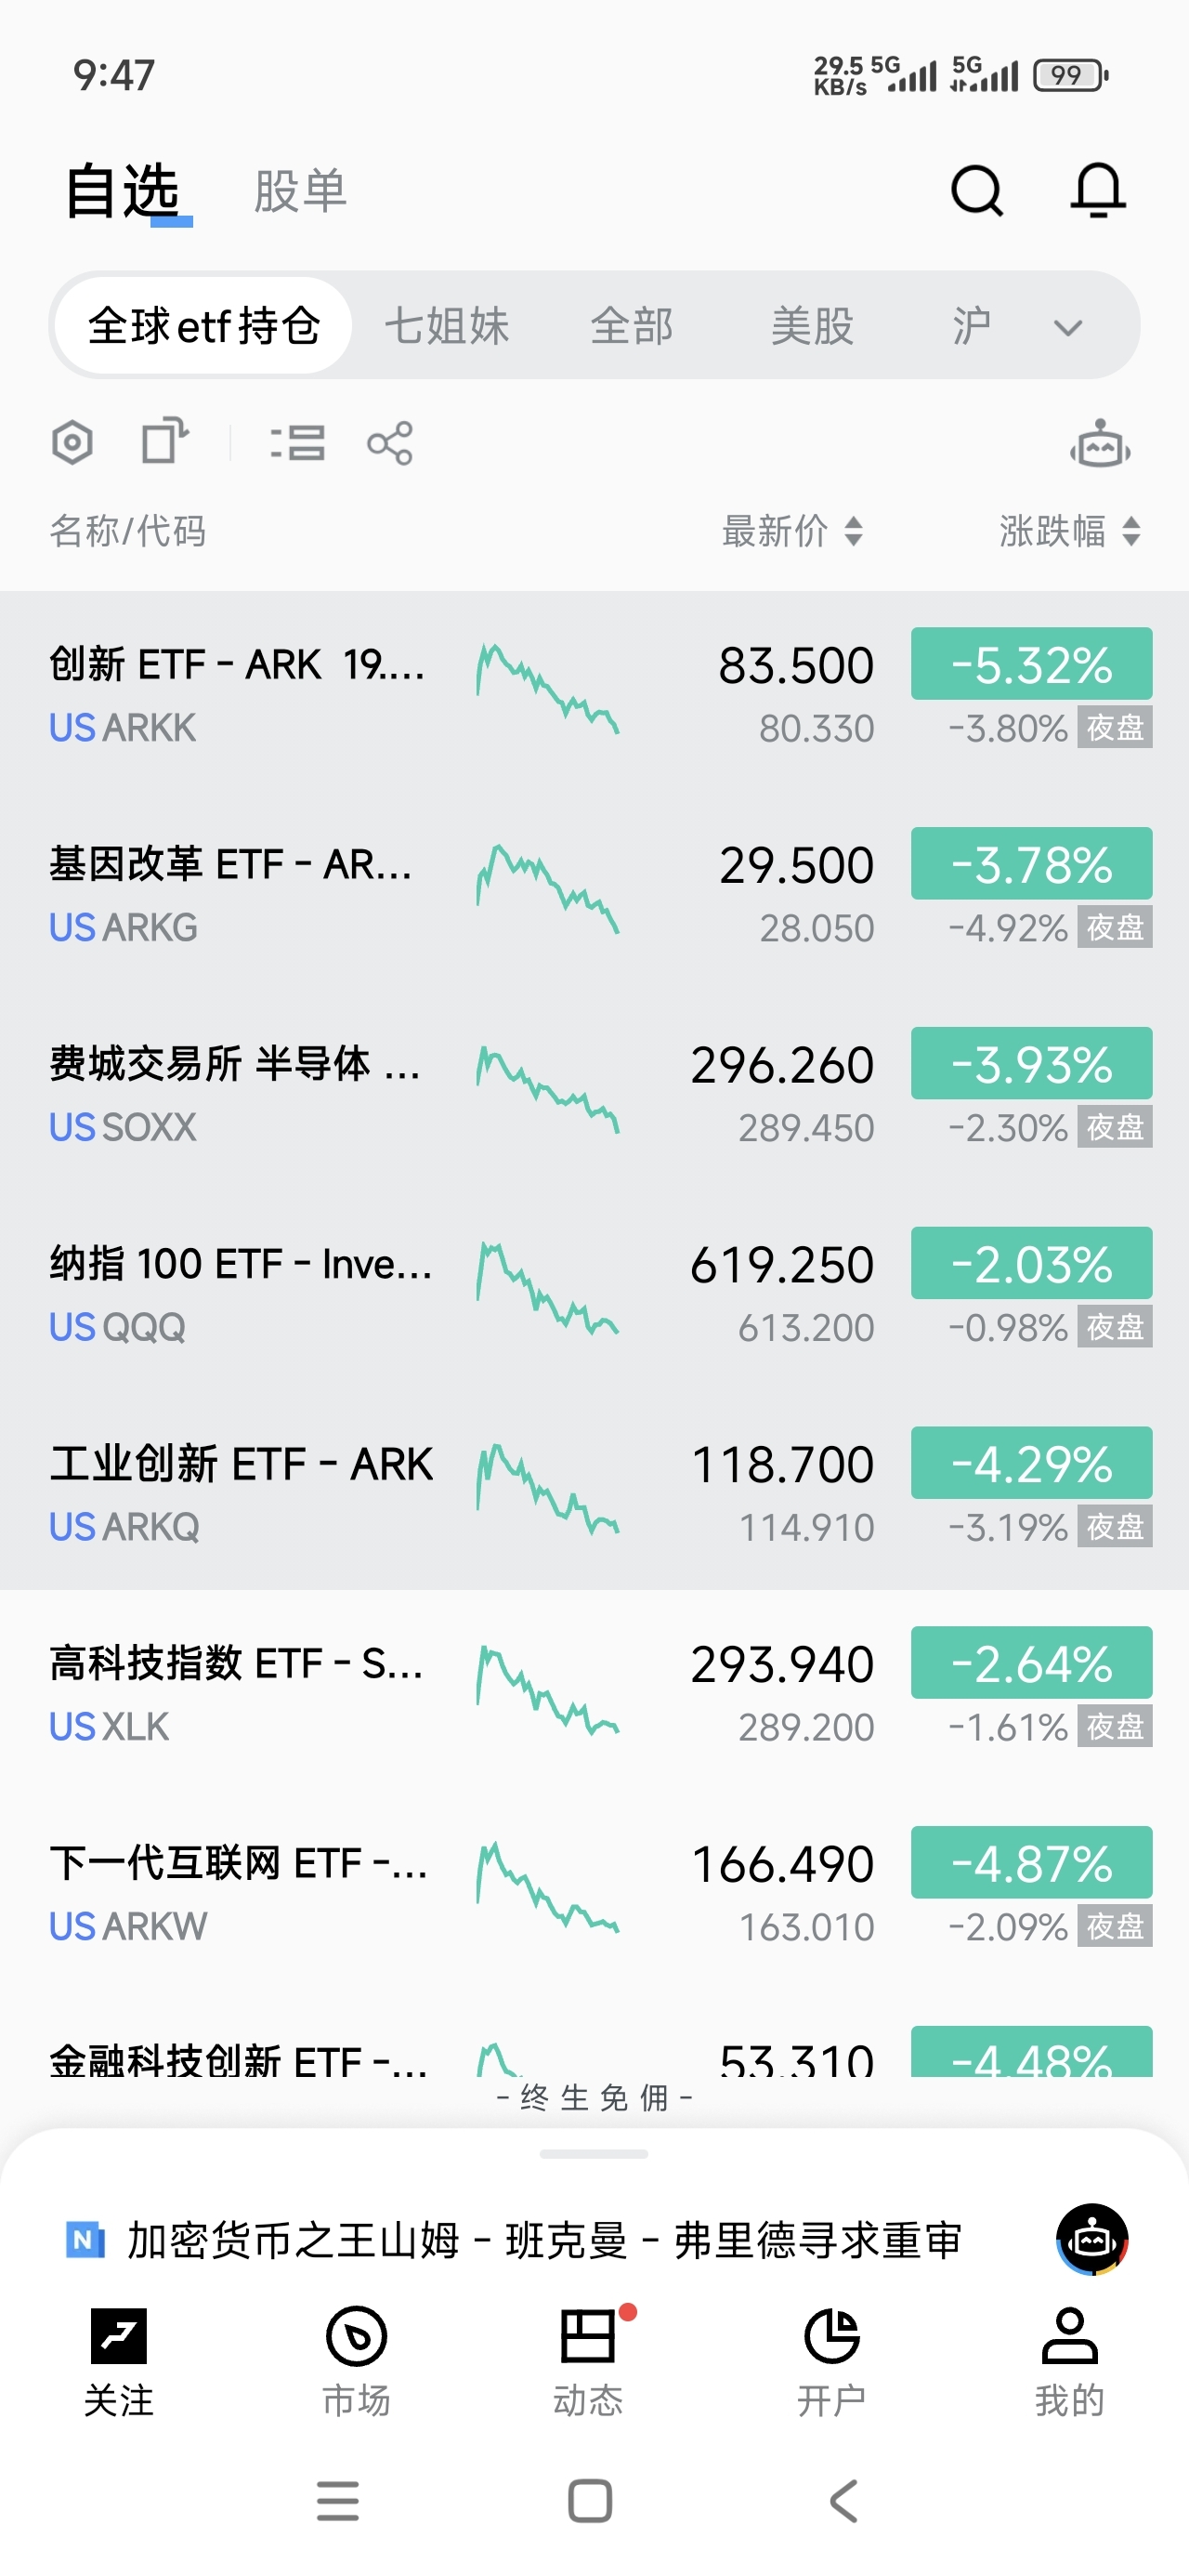
Task: Tap the rotate screen layout icon
Action: click(x=165, y=441)
